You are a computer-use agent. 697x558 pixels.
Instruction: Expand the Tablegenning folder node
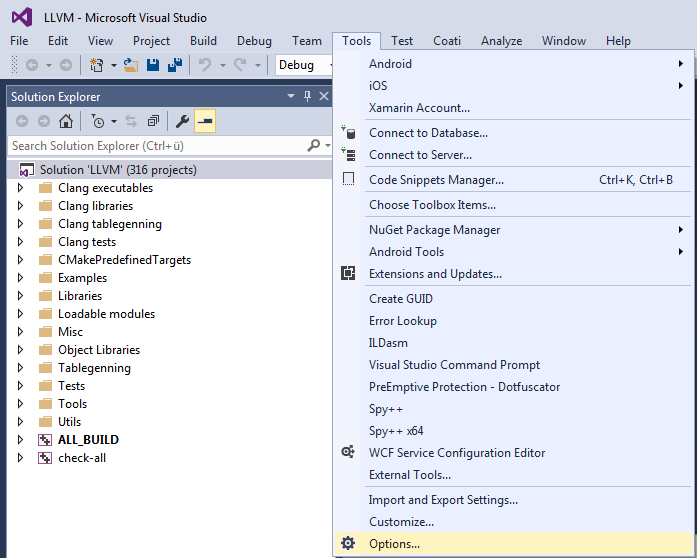coord(20,368)
